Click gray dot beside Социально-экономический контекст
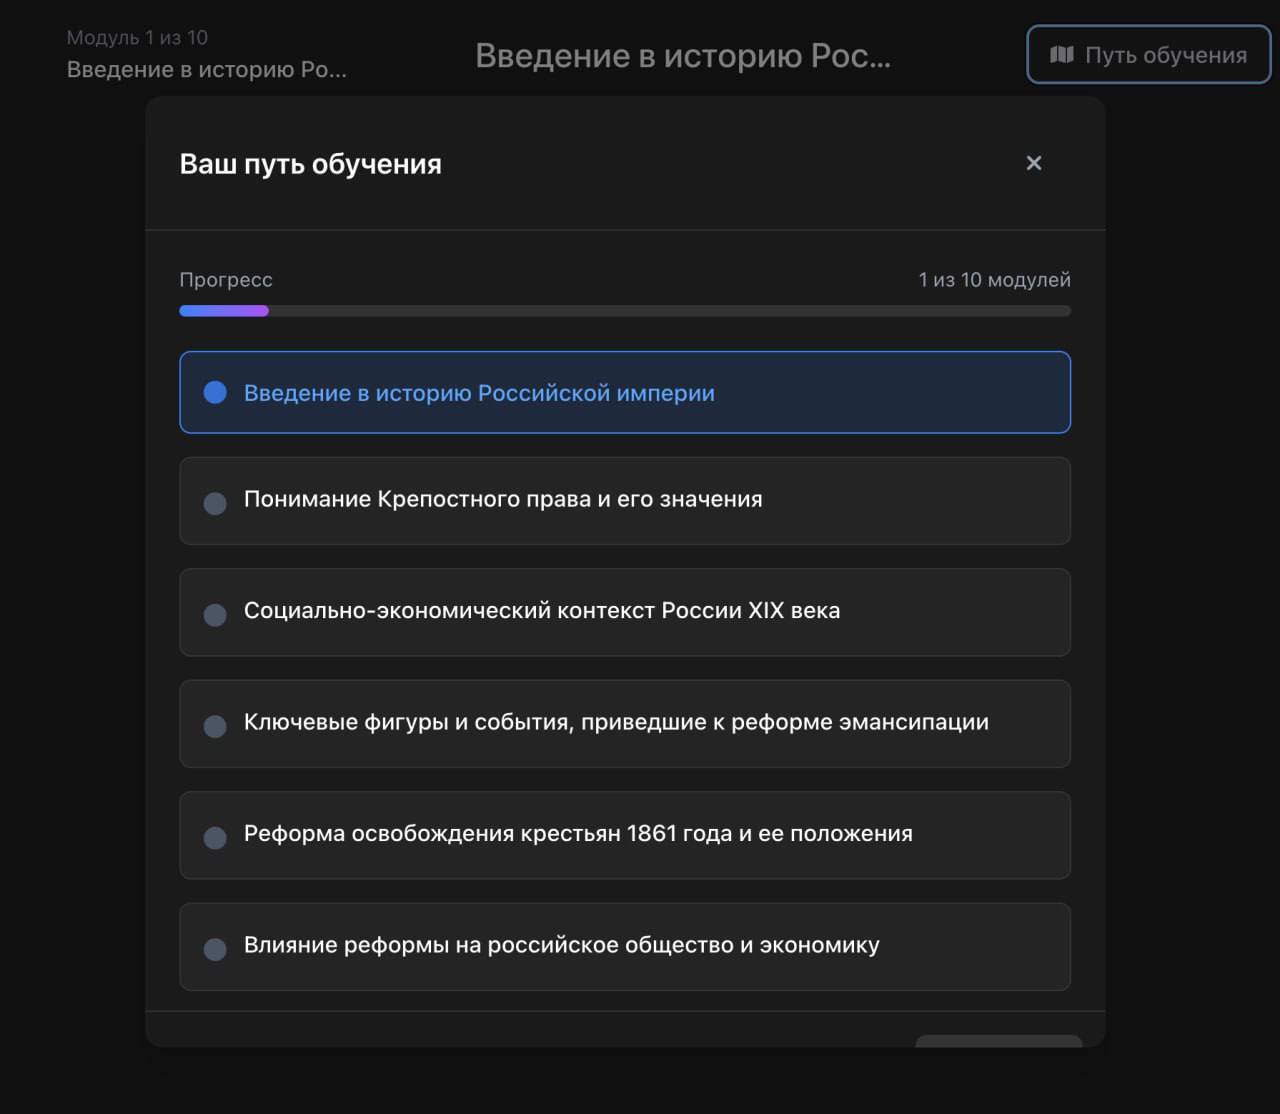The height and width of the screenshot is (1114, 1280). (x=215, y=614)
